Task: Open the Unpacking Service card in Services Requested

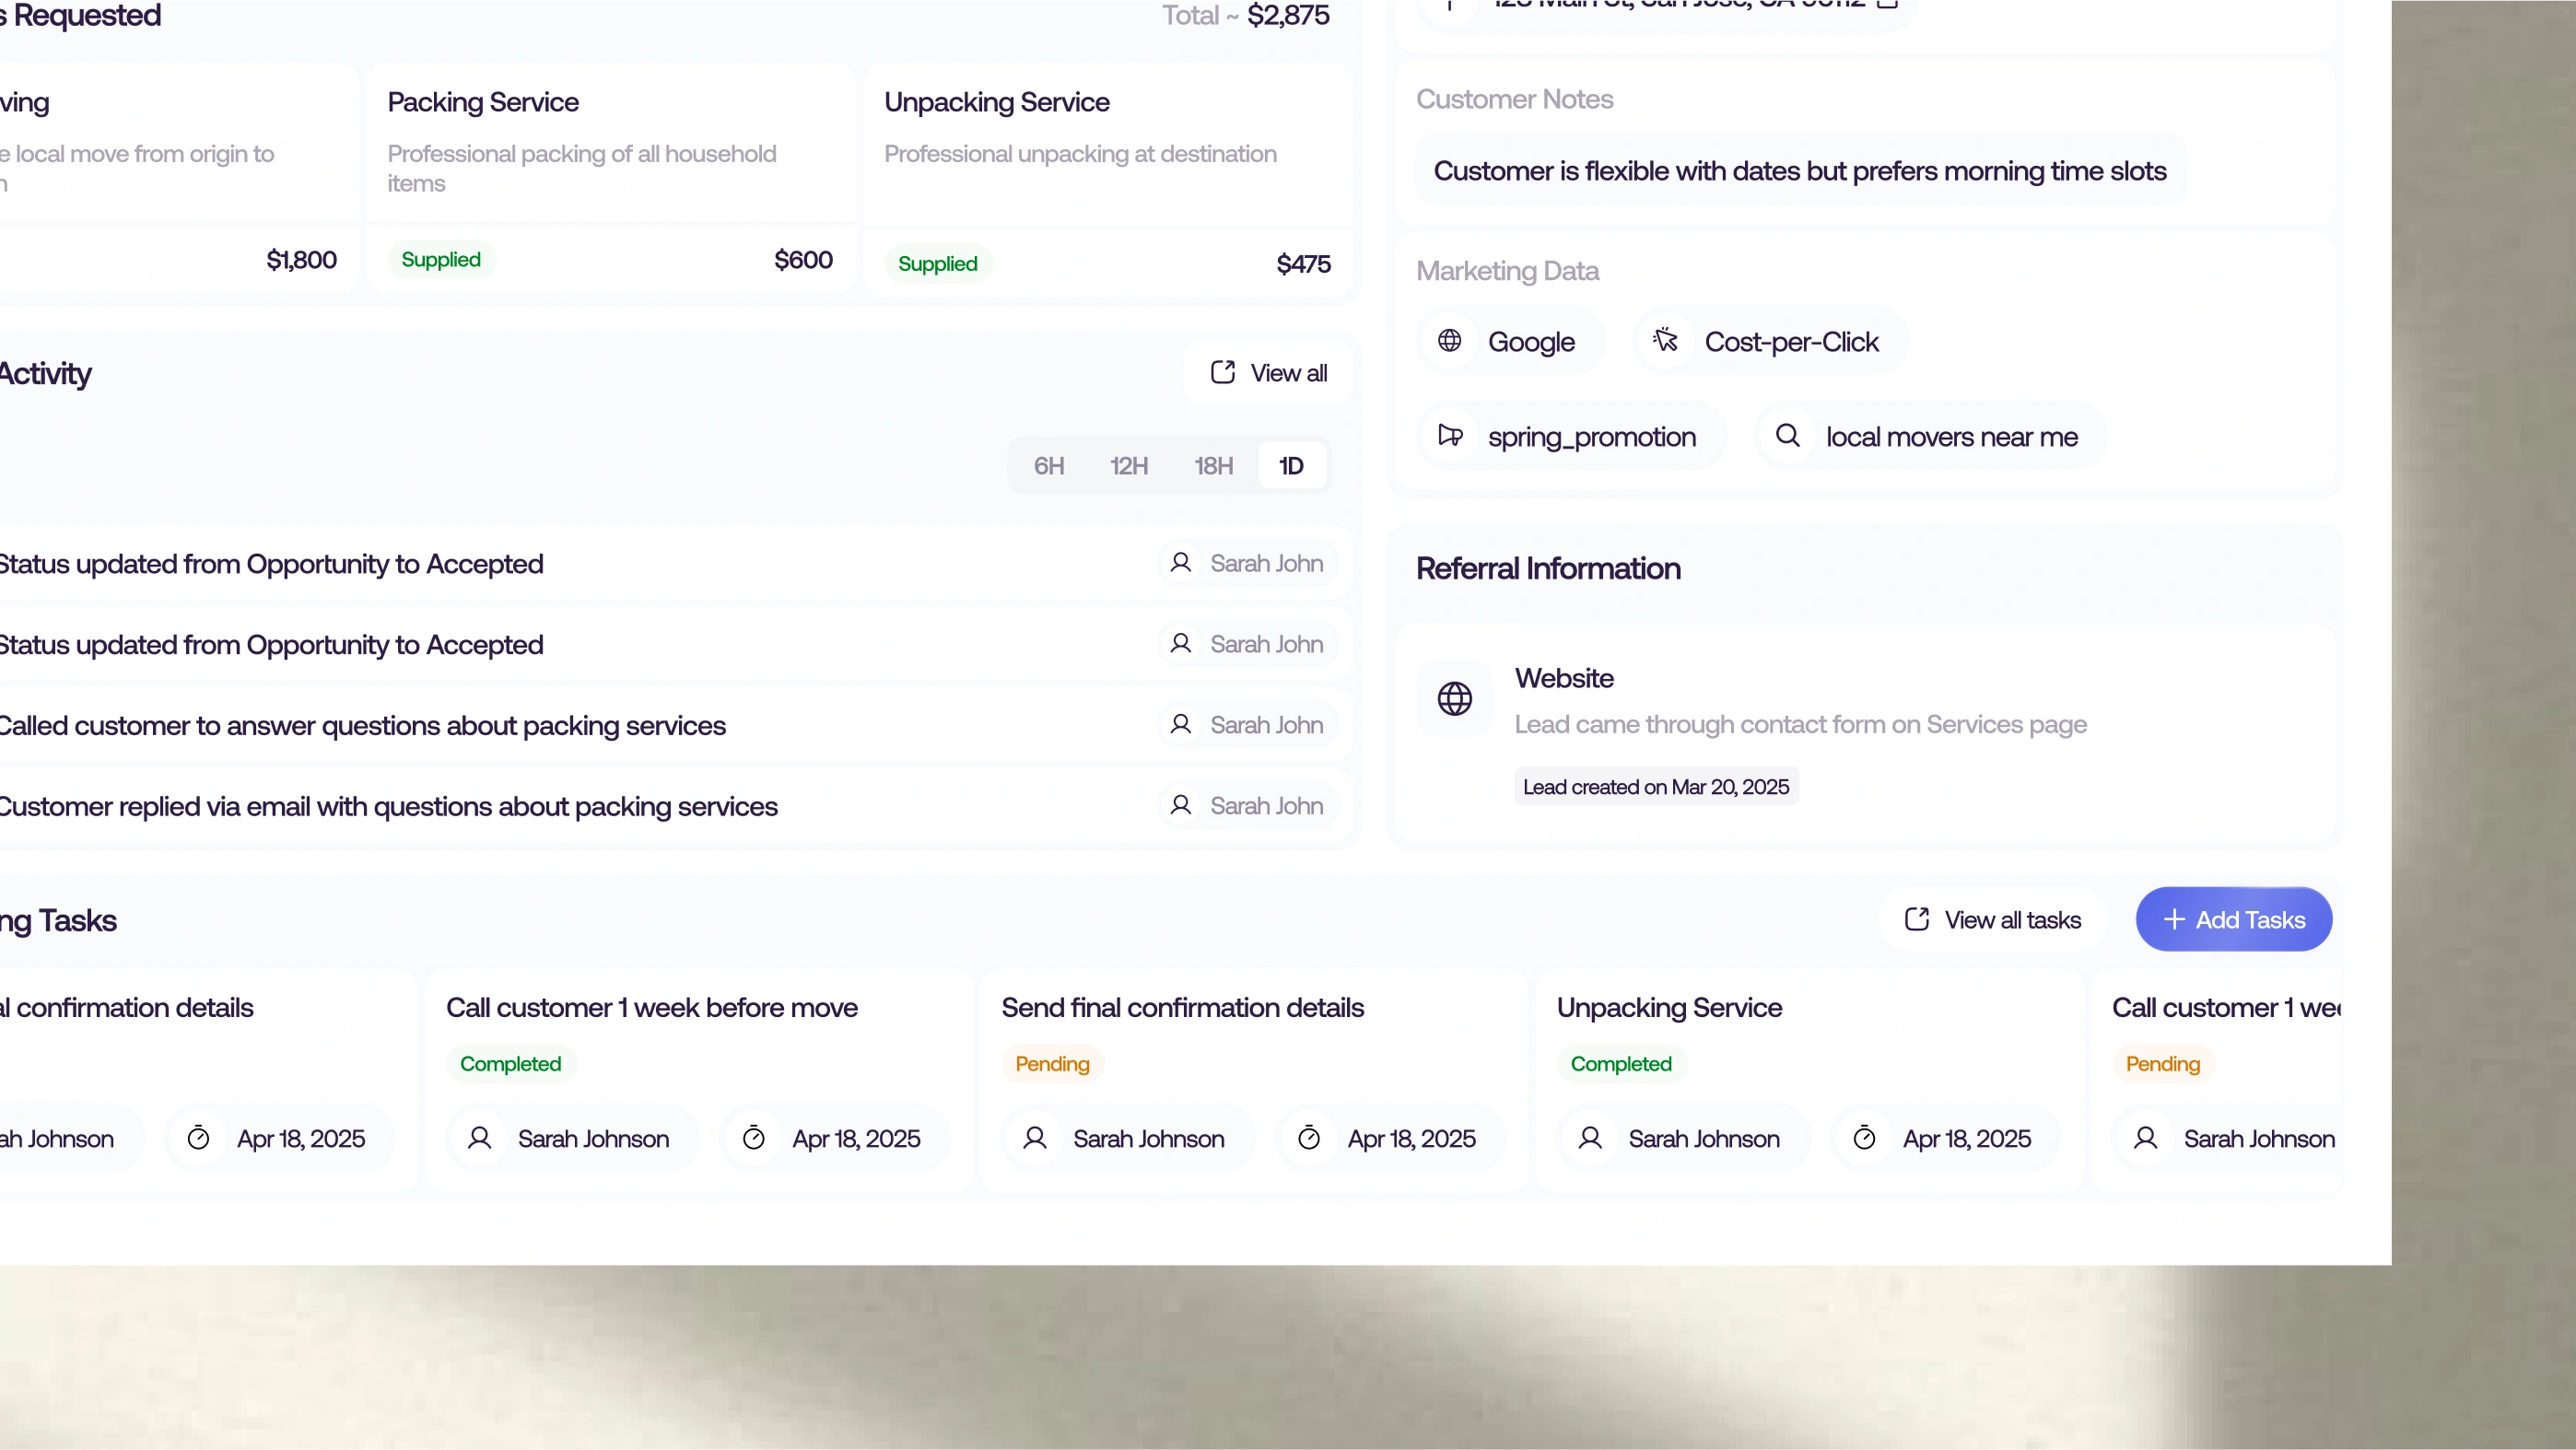Action: [1107, 181]
